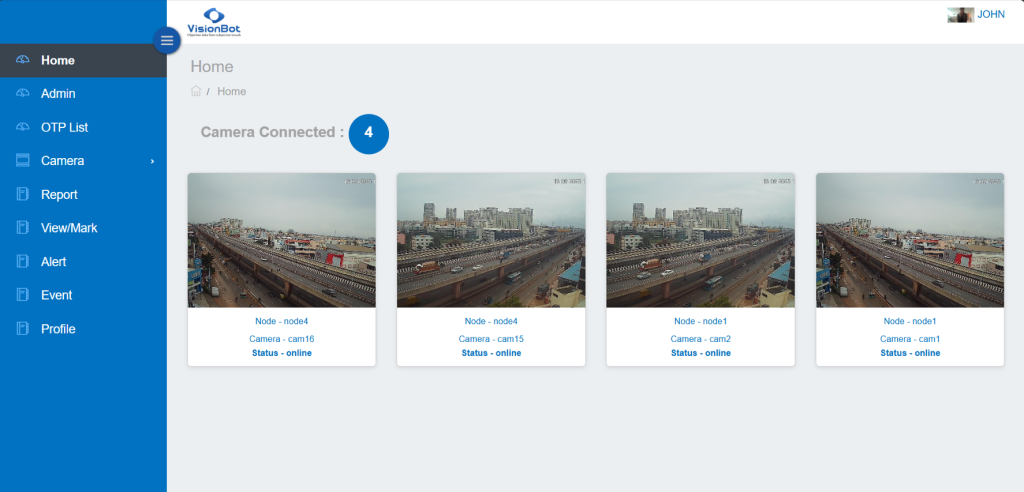
Task: Open the JOHN user account menu
Action: pos(990,14)
